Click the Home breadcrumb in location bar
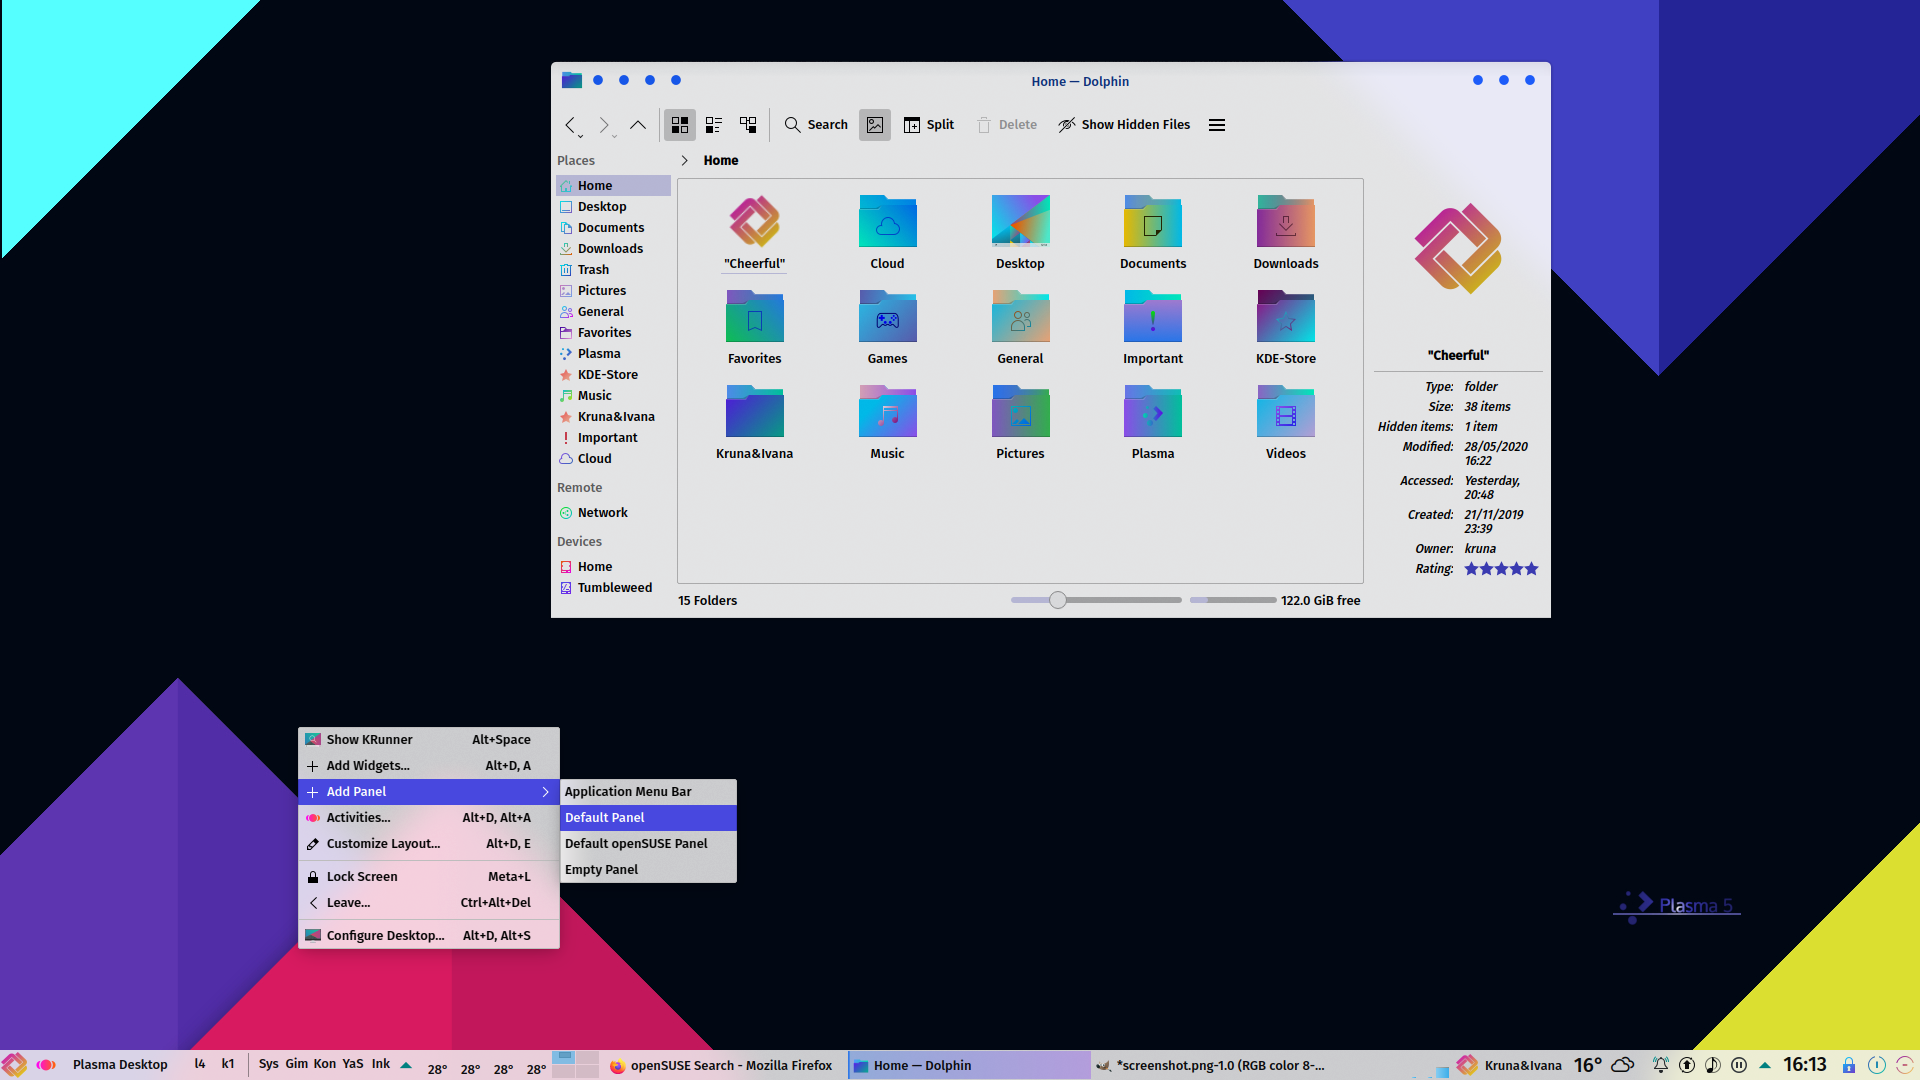The image size is (1920, 1080). (721, 160)
